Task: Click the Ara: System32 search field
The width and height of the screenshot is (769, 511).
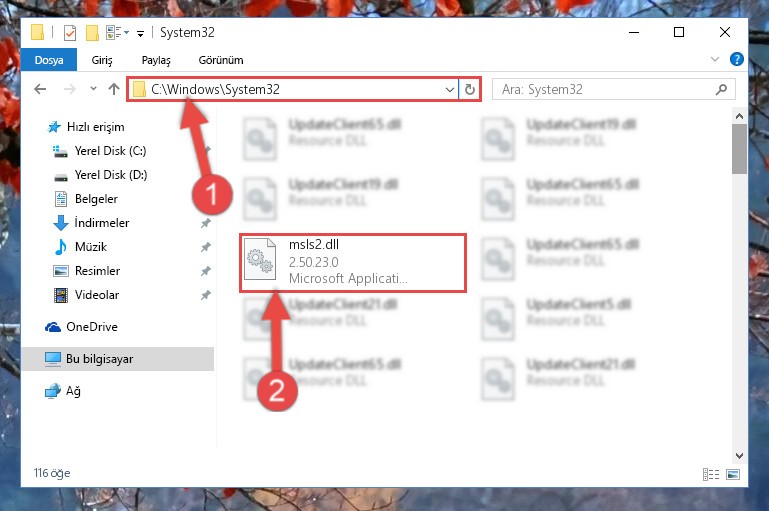Action: coord(604,89)
